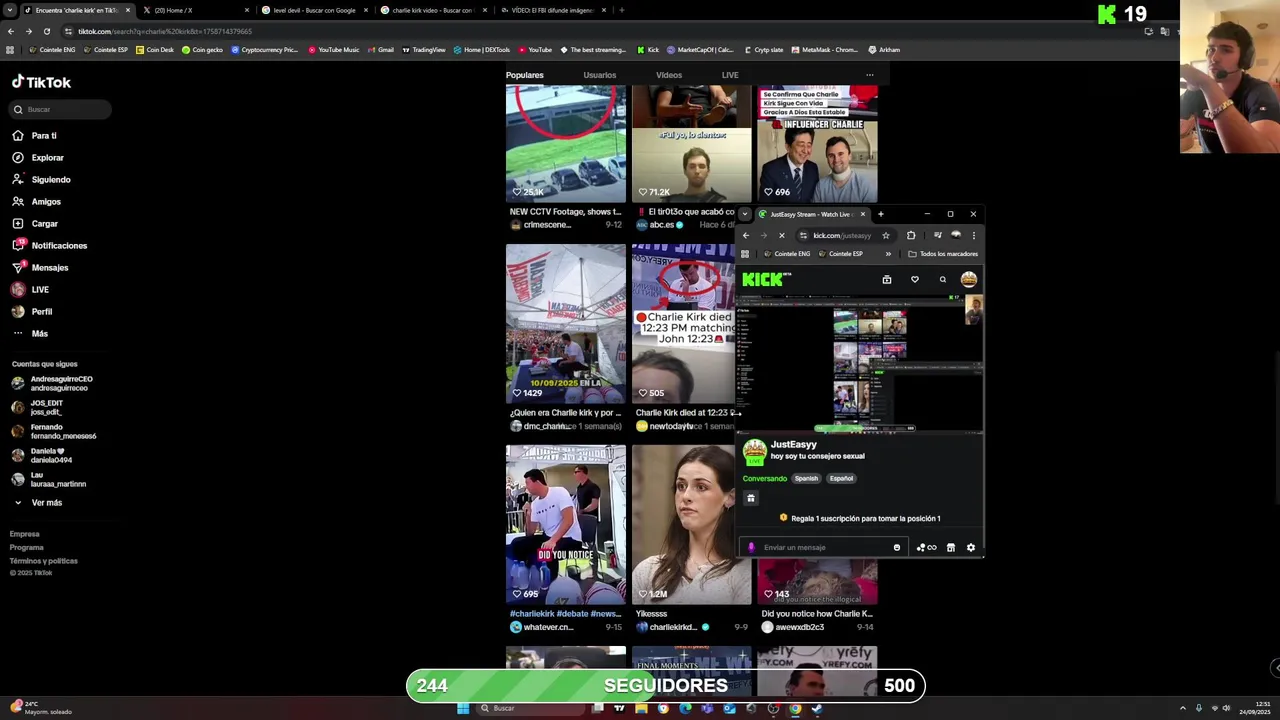The height and width of the screenshot is (720, 1280).
Task: Stop loading the Kick page
Action: click(x=782, y=236)
